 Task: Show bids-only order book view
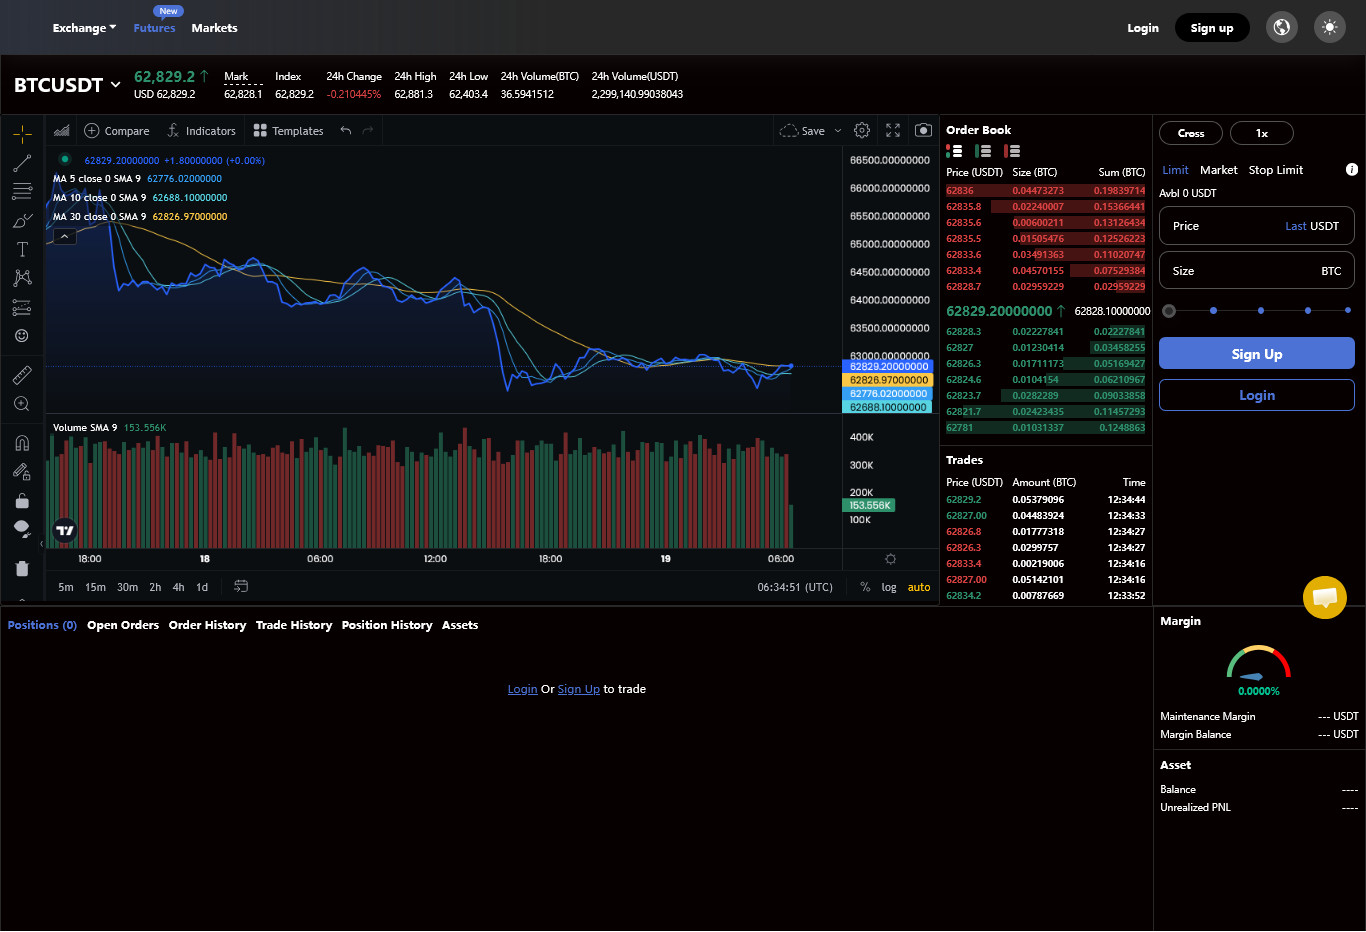984,151
